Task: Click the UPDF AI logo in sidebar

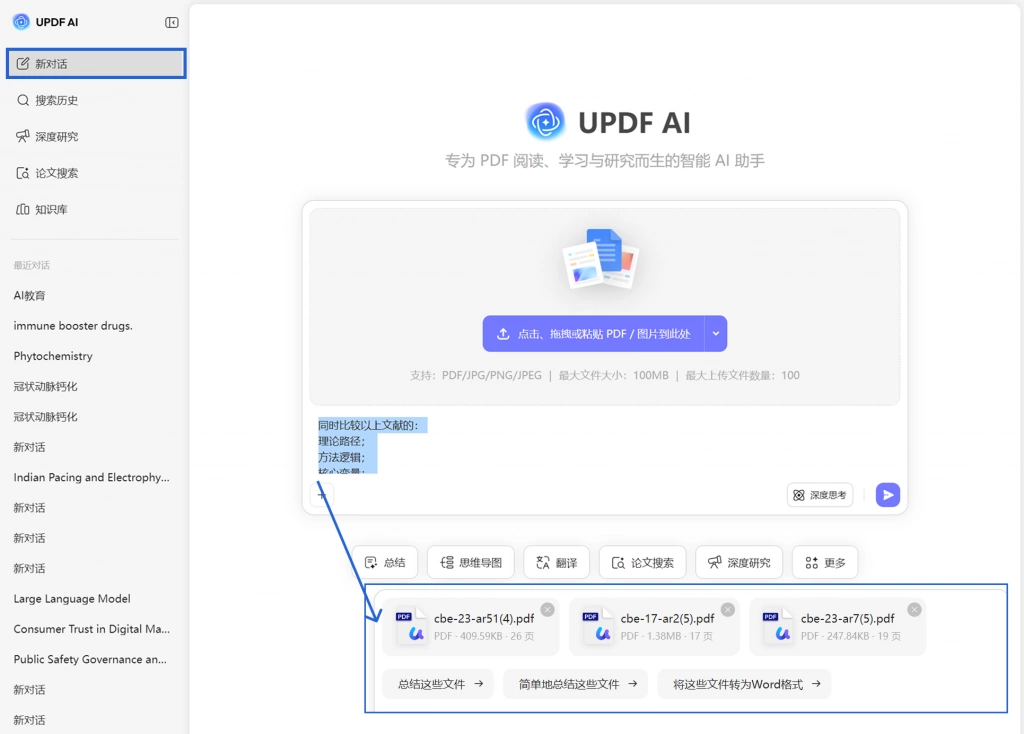Action: coord(22,22)
